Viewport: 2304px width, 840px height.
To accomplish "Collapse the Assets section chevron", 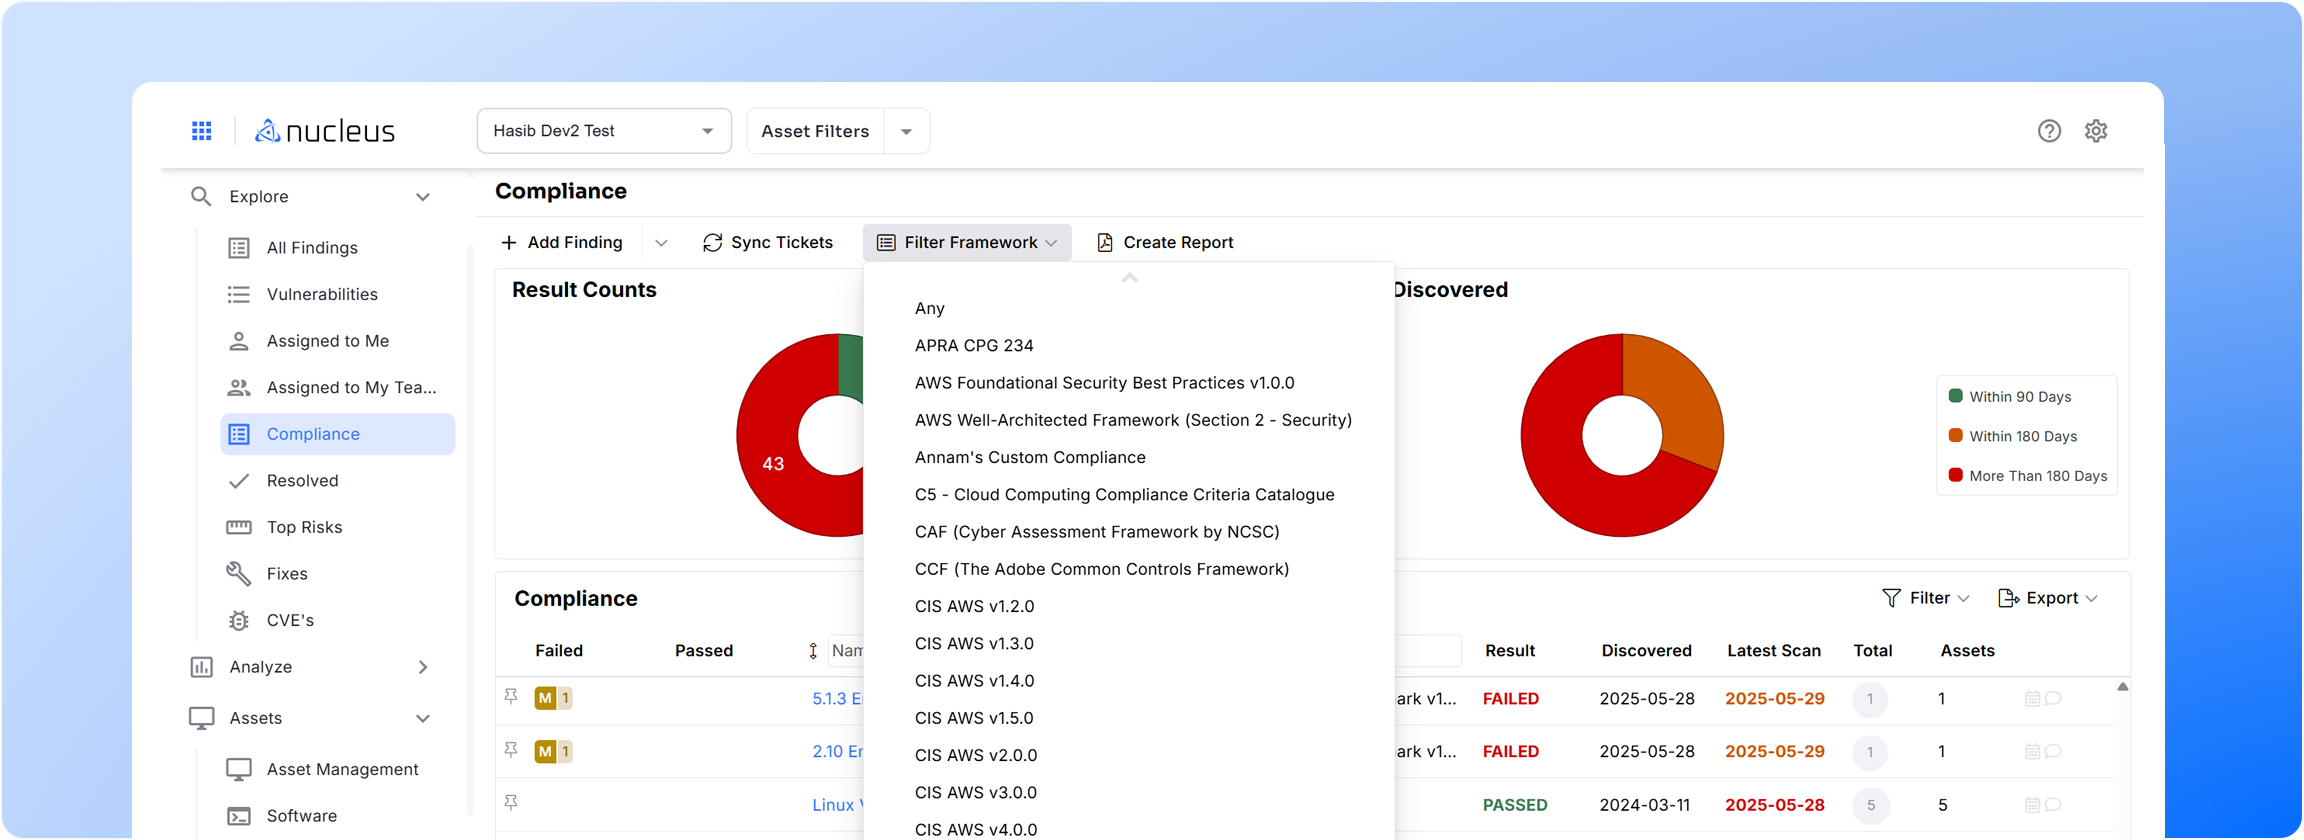I will [x=423, y=718].
